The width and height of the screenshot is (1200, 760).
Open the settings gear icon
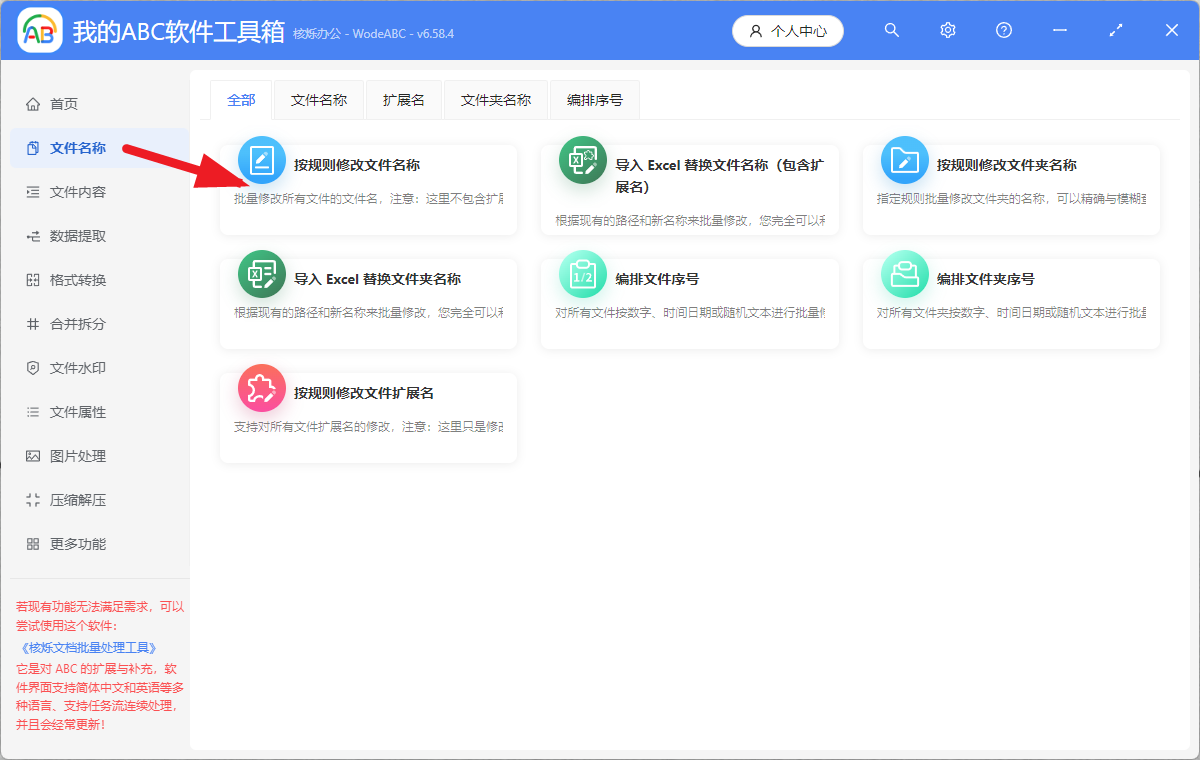point(947,30)
